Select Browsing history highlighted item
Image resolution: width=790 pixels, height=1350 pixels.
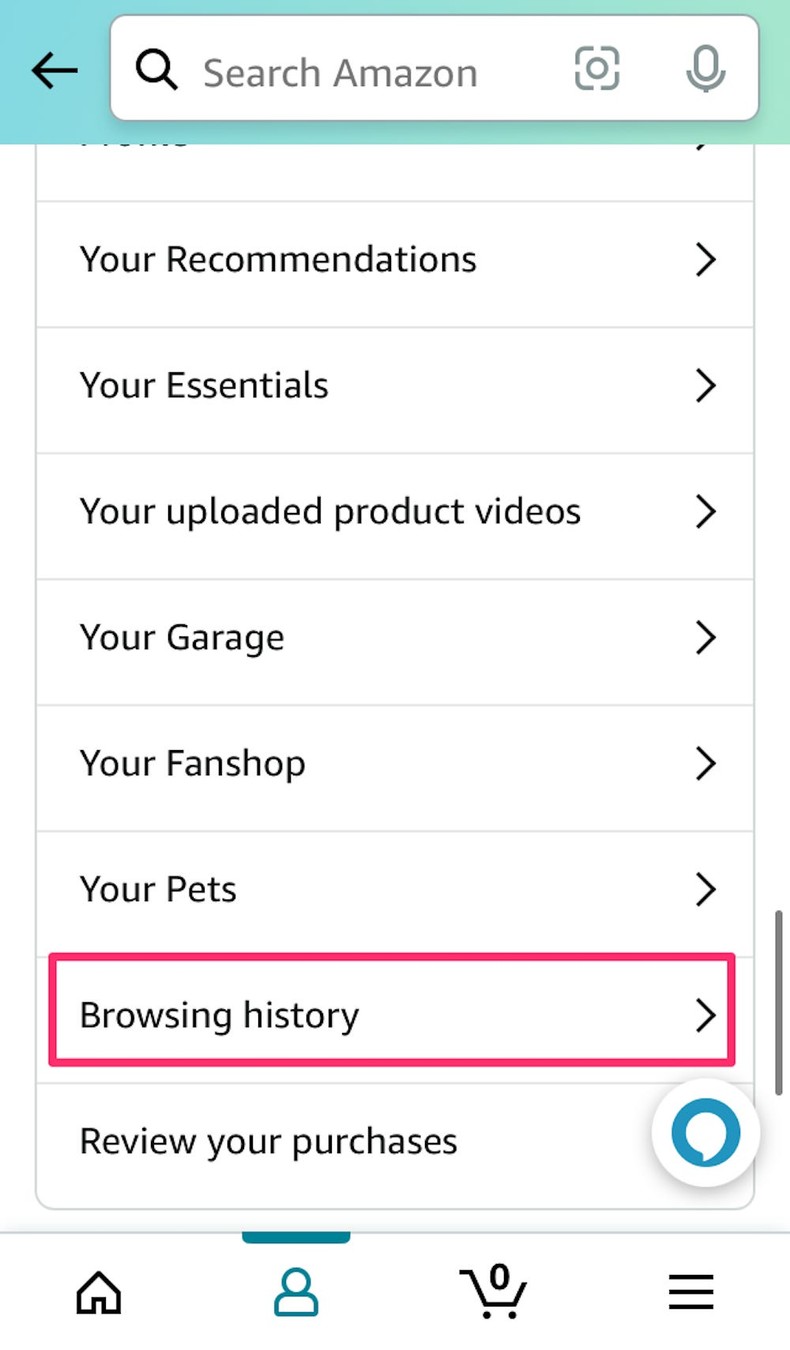(395, 1014)
